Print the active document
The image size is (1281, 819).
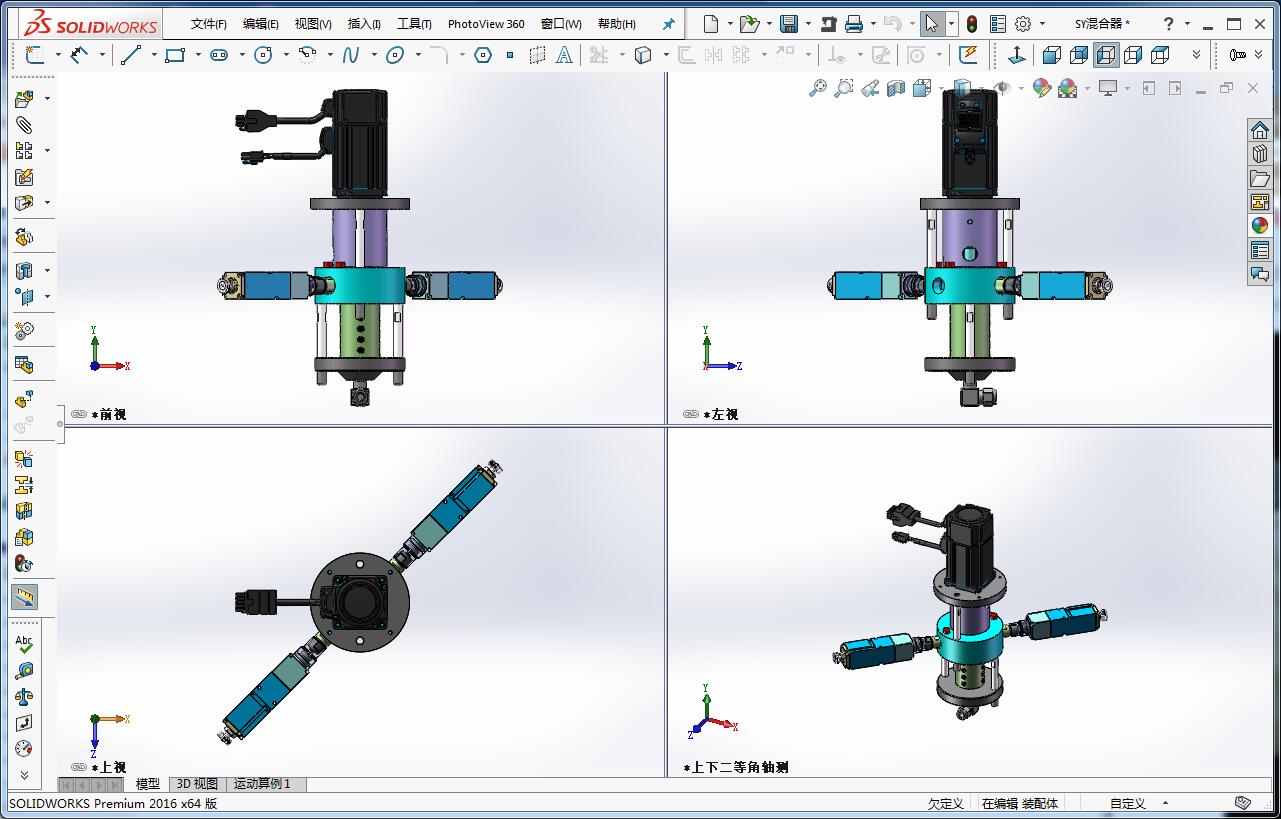pyautogui.click(x=853, y=24)
